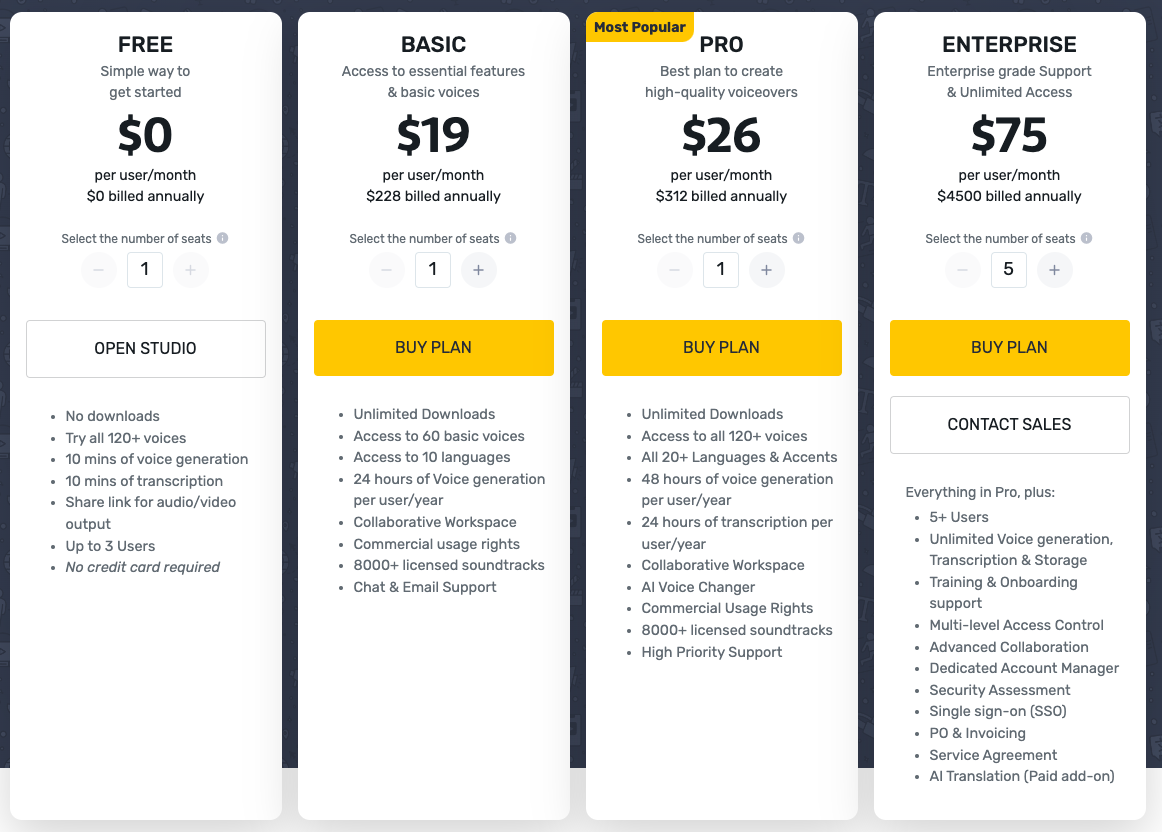Viewport: 1162px width, 832px height.
Task: Click info icon beside Basic plan seats
Action: (510, 238)
